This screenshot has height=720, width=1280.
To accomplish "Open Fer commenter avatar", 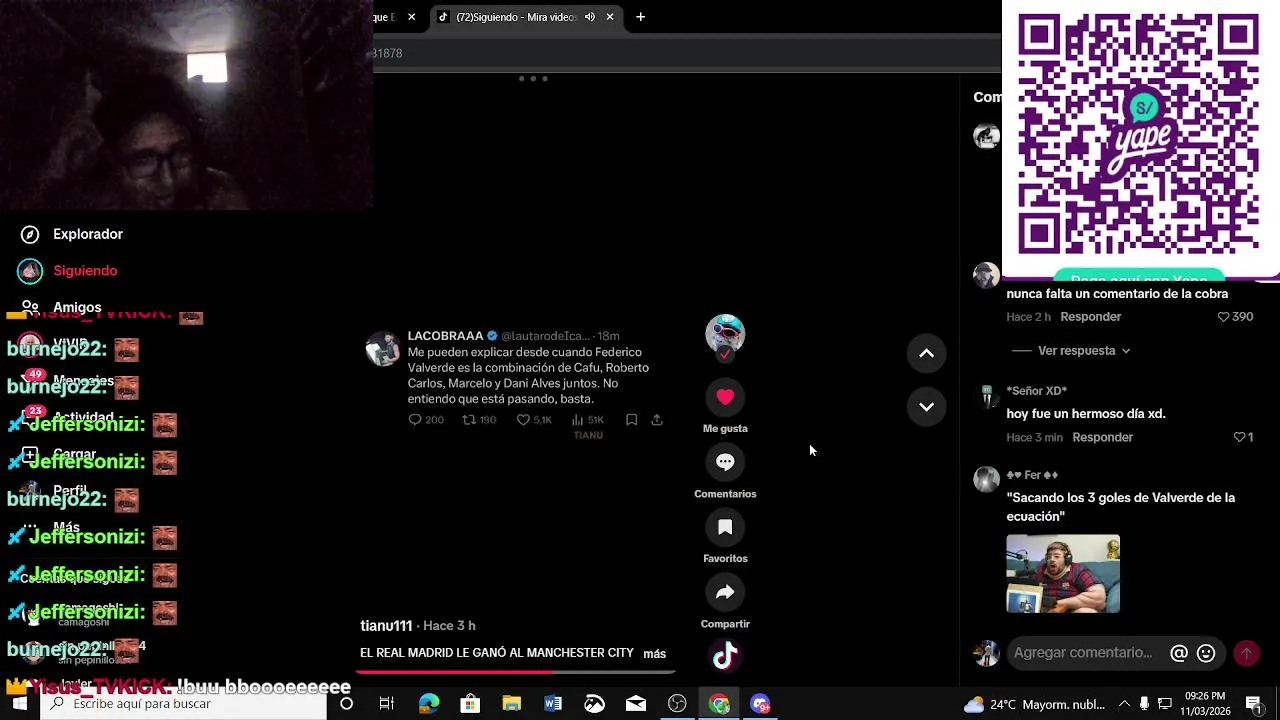I will point(987,479).
